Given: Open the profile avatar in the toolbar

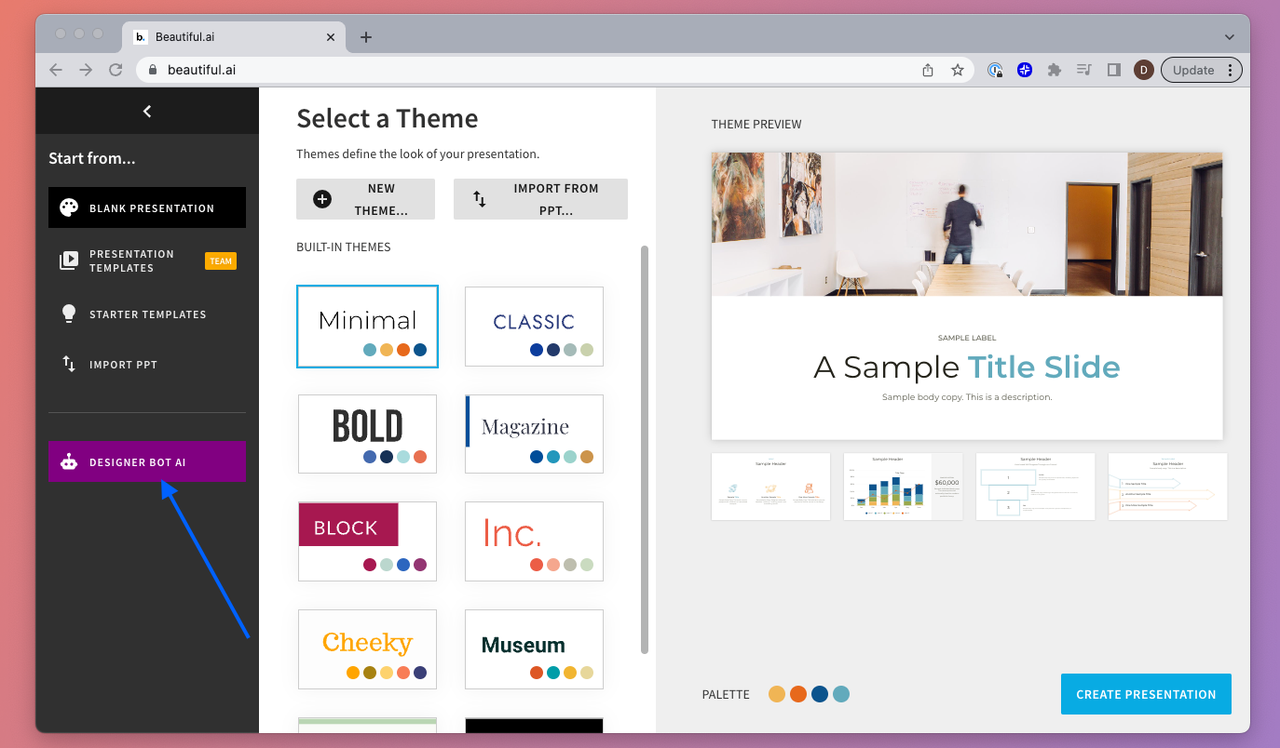Looking at the screenshot, I should 1143,70.
